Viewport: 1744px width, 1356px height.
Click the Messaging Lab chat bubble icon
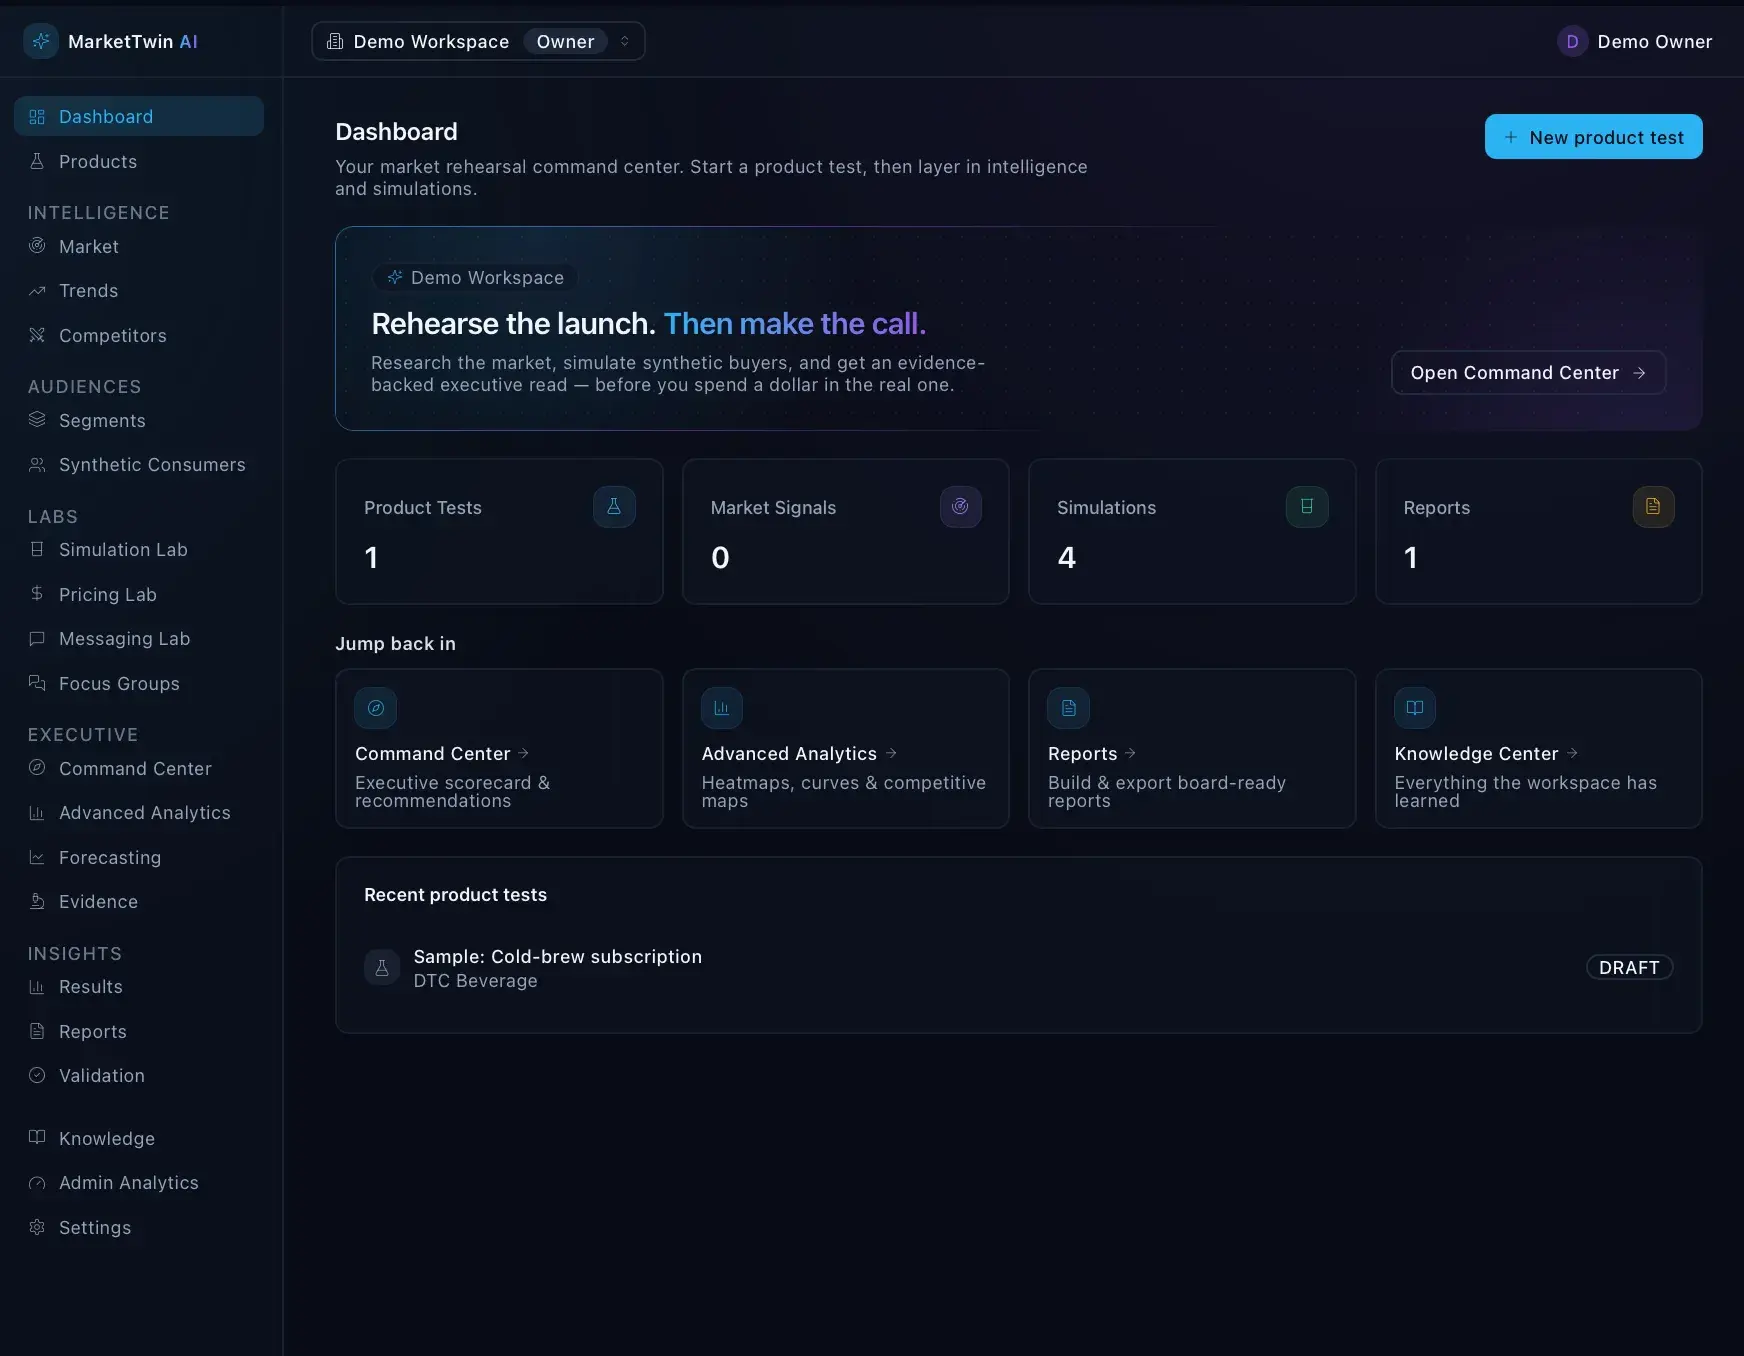click(37, 638)
